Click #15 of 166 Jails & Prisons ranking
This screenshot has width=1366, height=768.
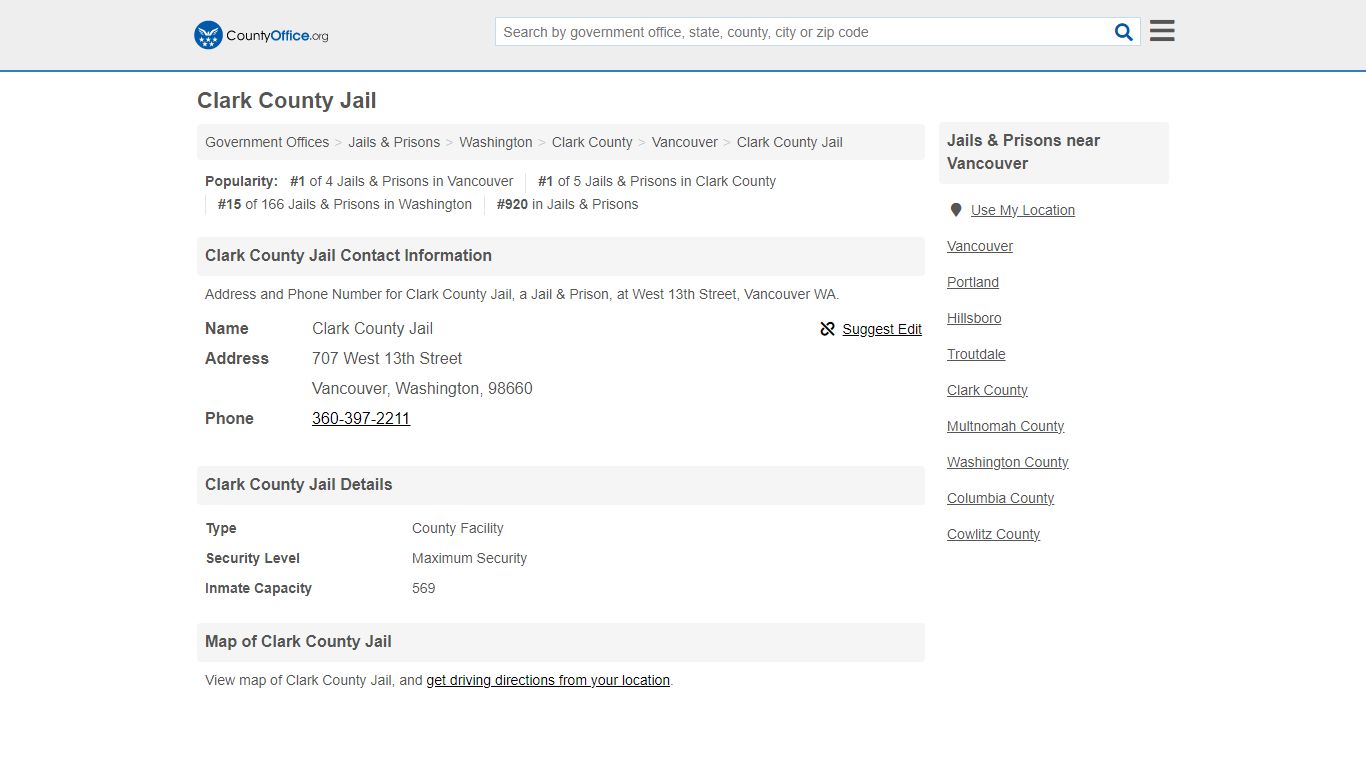tap(345, 204)
